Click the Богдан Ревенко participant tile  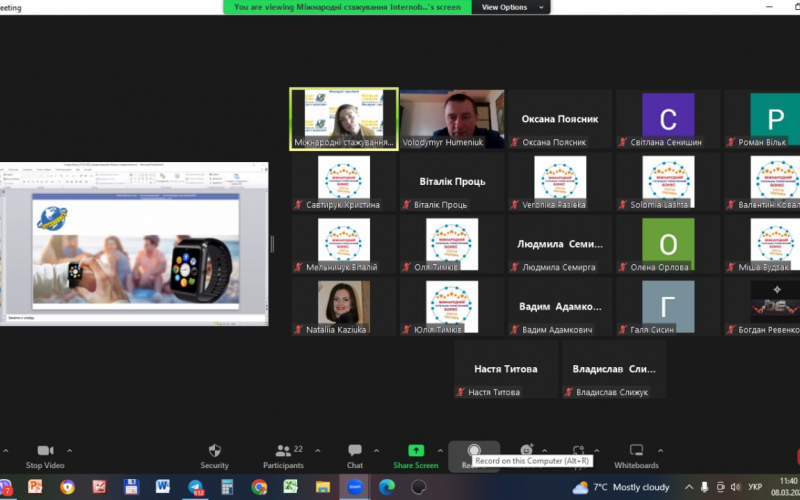tap(762, 306)
